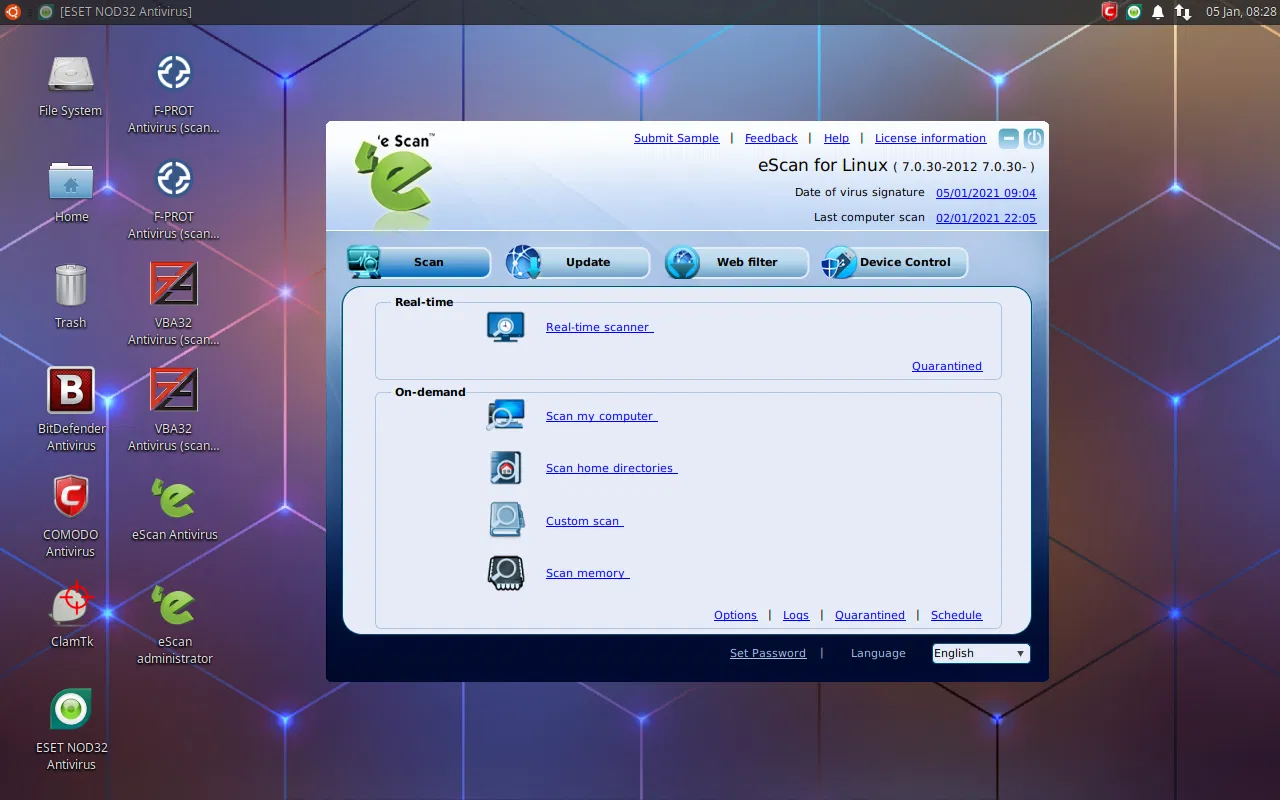The image size is (1280, 800).
Task: Click the Custom scan icon
Action: [x=506, y=520]
